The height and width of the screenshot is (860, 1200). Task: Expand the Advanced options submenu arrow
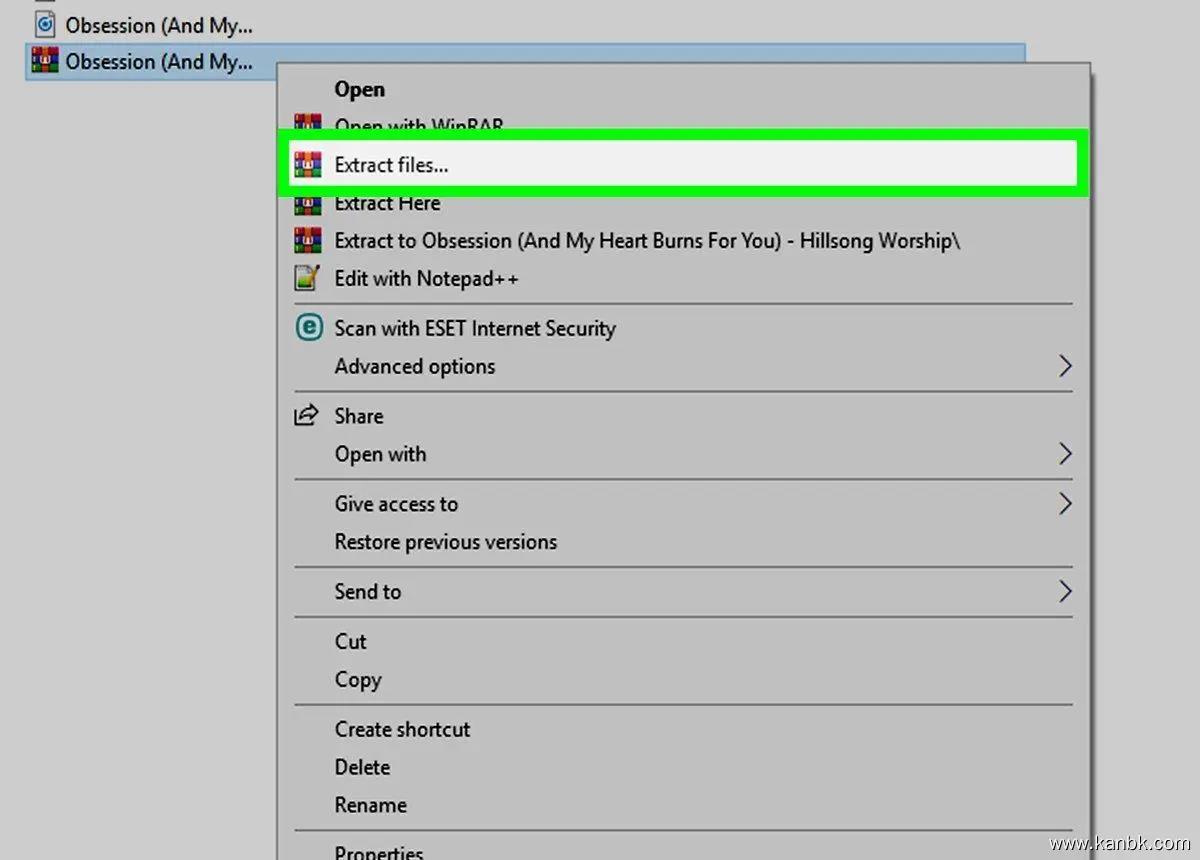pos(1064,366)
